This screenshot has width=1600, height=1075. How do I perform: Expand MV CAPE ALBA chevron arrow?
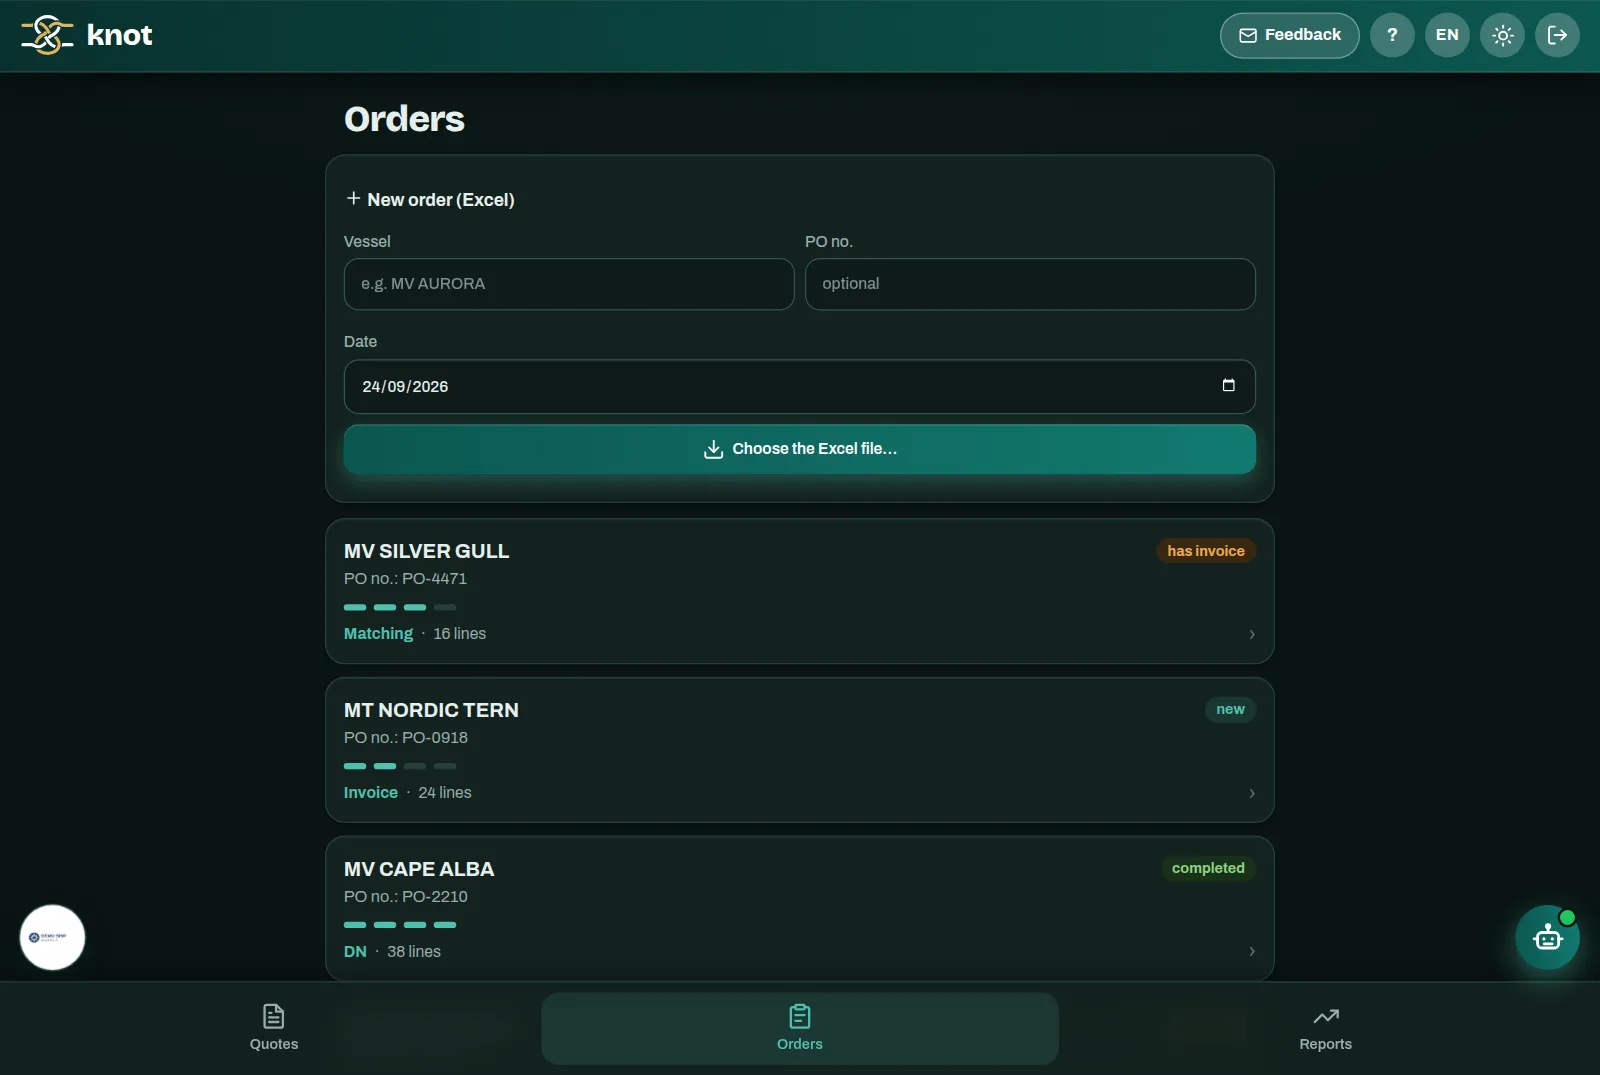[x=1252, y=951]
